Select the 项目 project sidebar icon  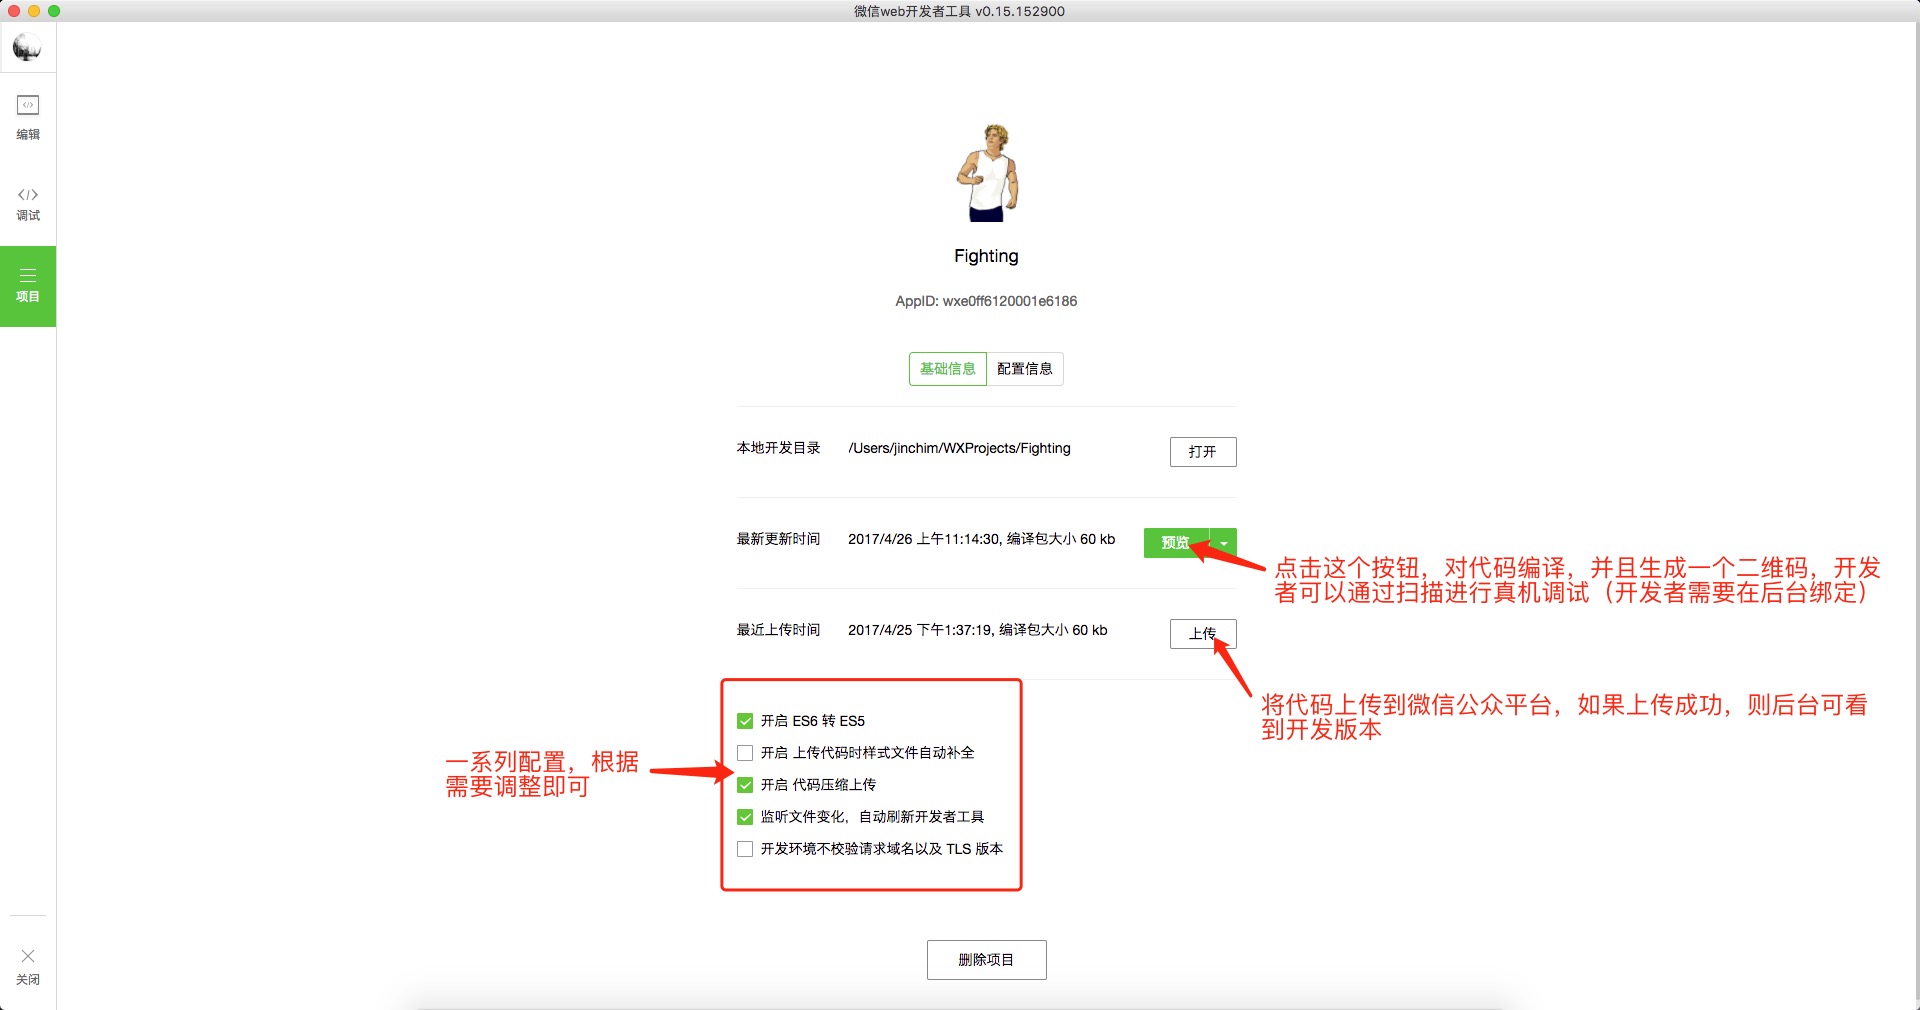(28, 286)
